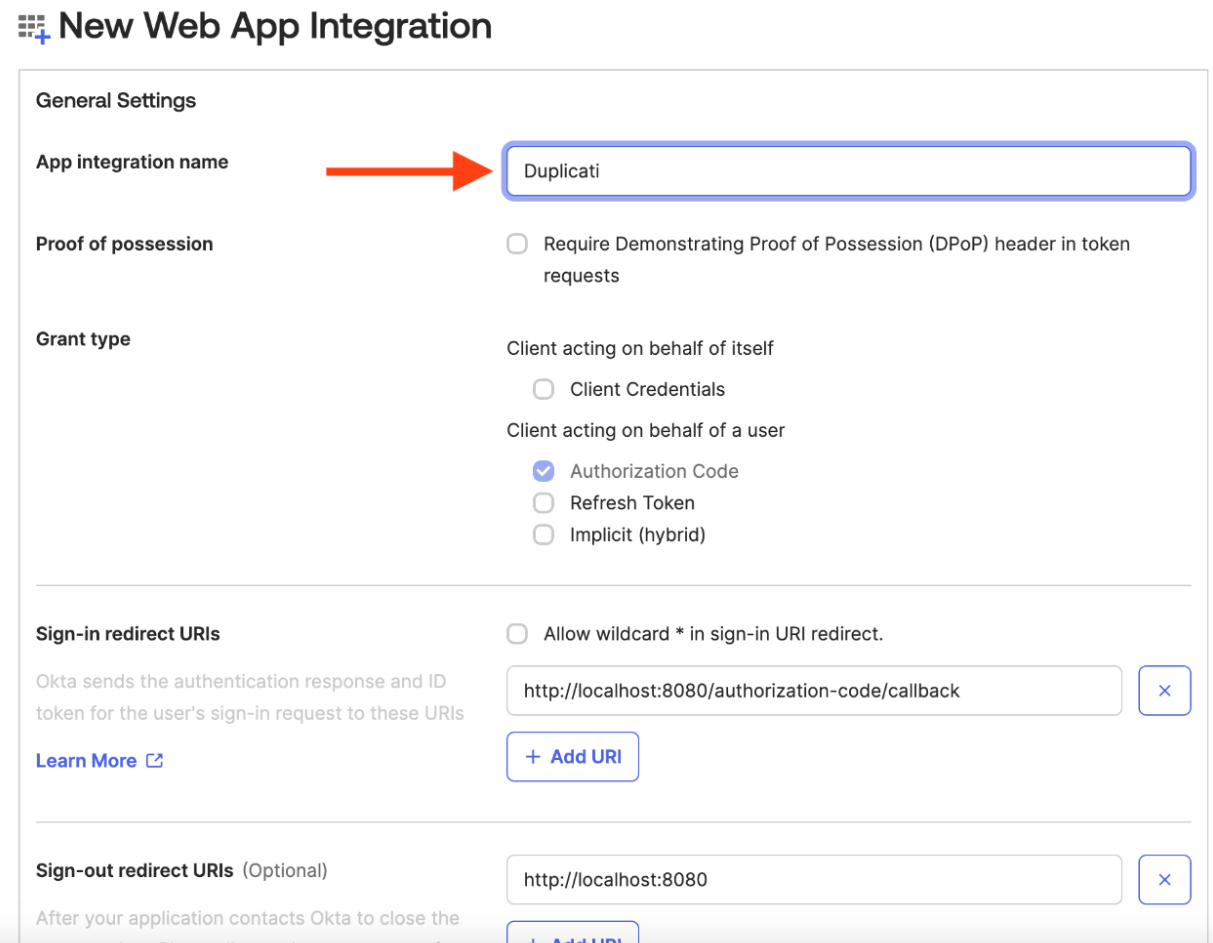The image size is (1213, 943).
Task: Click the Sign-in redirect URIs label
Action: tap(128, 634)
